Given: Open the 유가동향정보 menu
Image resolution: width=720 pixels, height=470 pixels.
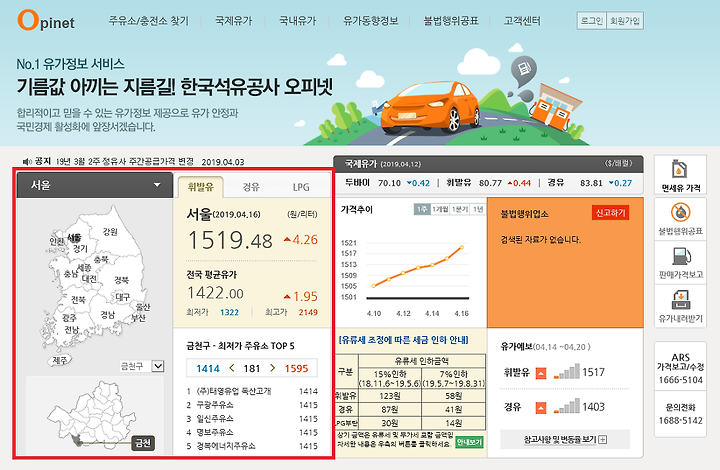Looking at the screenshot, I should [x=371, y=21].
